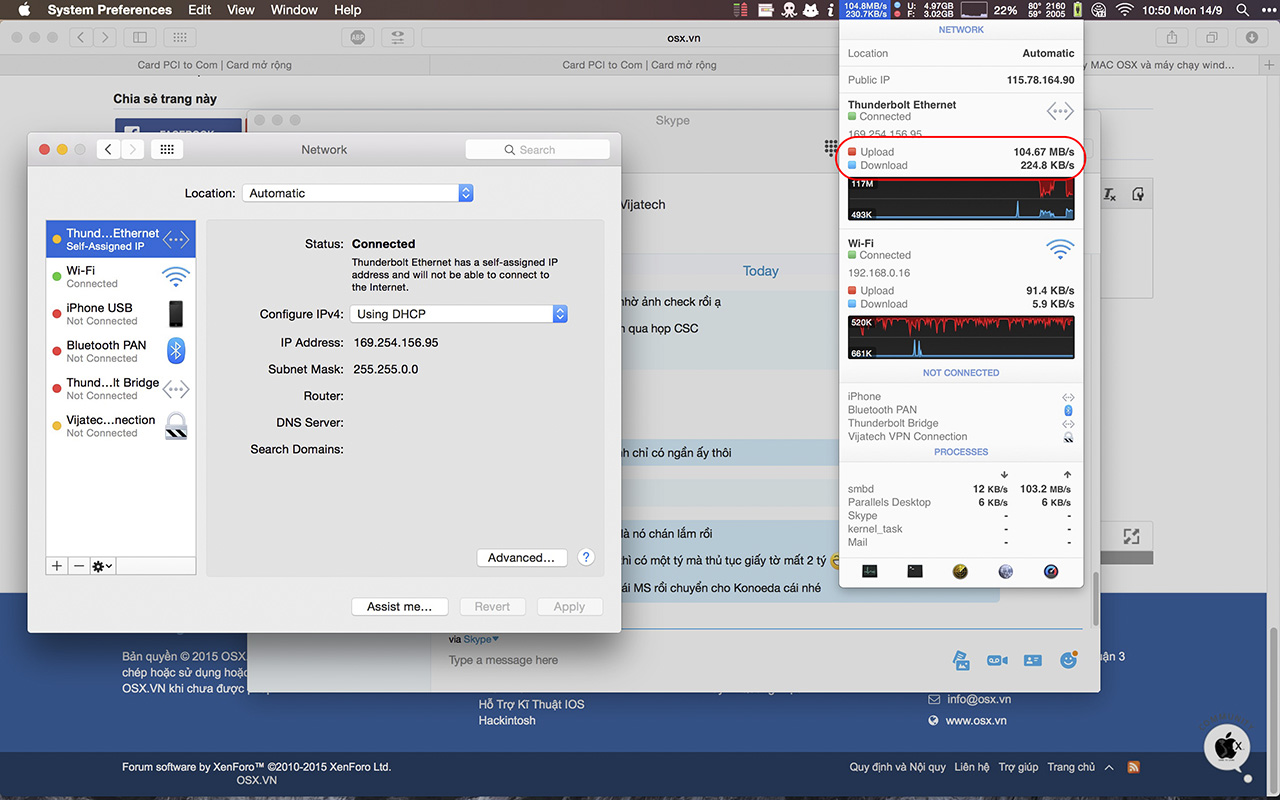Image resolution: width=1280 pixels, height=800 pixels.
Task: Click the Wi-Fi status icon in menu bar
Action: (1125, 10)
